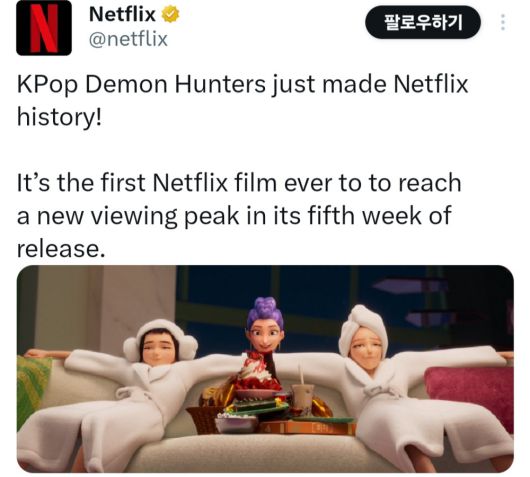
Task: Click the word 'history!' in the tweet
Action: point(59,117)
